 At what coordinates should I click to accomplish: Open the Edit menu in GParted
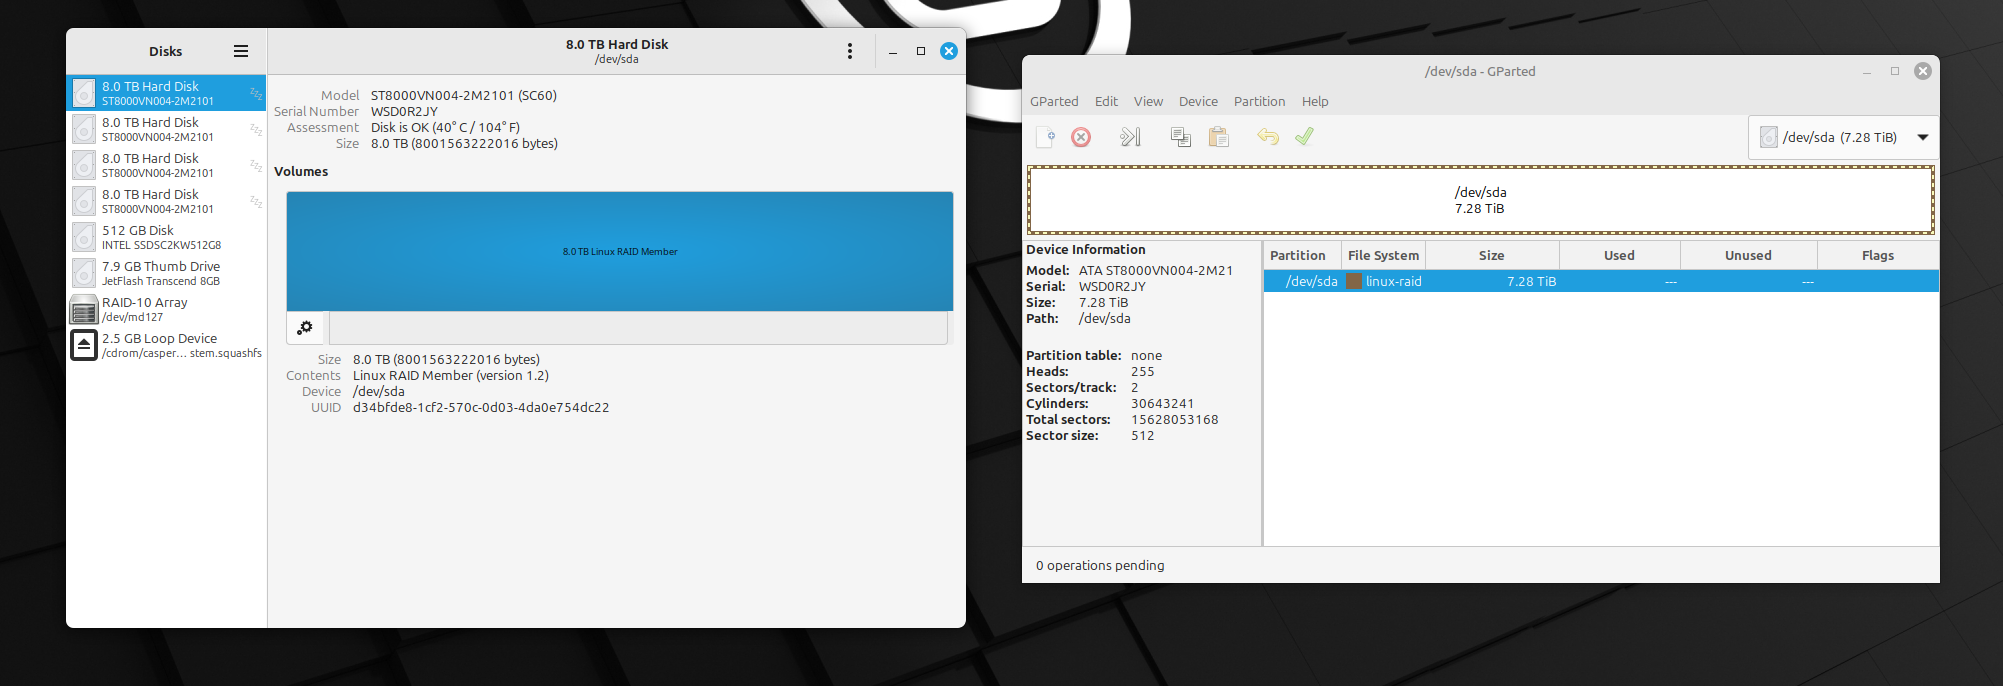pyautogui.click(x=1106, y=101)
